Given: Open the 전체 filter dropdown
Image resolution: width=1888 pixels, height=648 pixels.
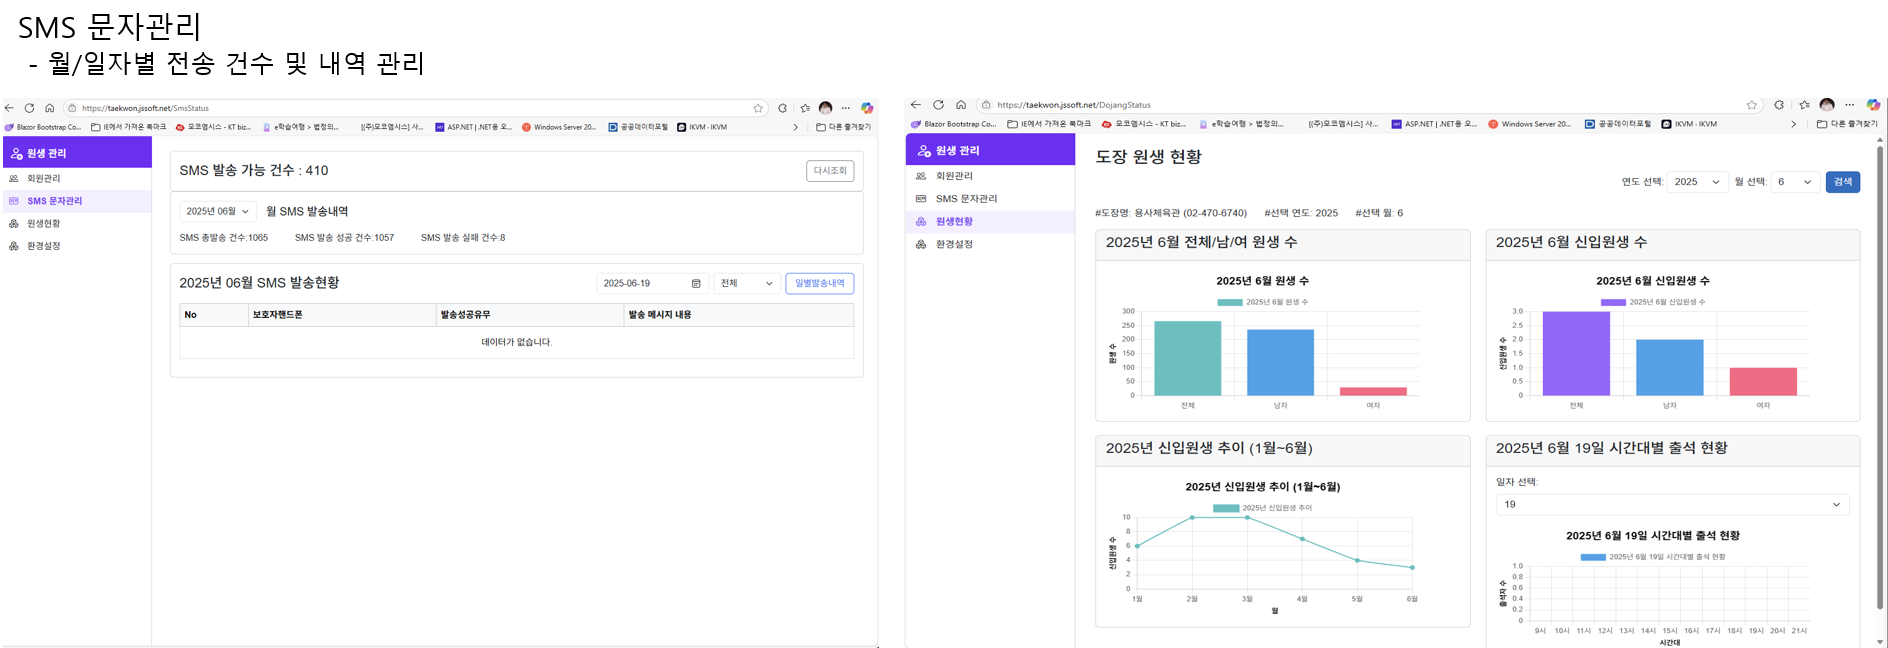Looking at the screenshot, I should (747, 283).
